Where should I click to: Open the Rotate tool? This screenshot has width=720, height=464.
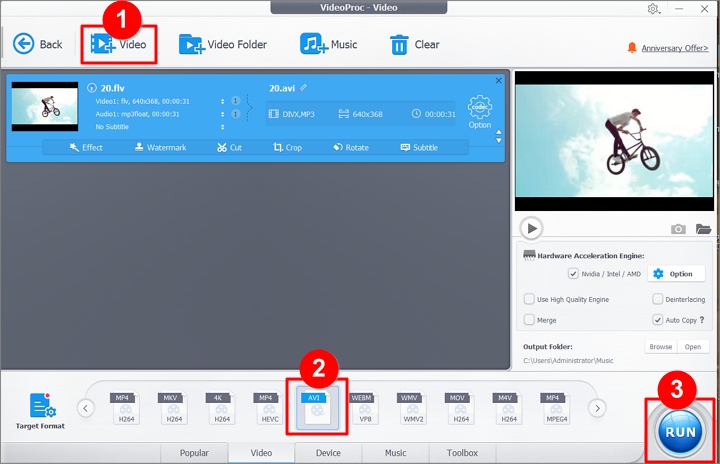click(351, 147)
